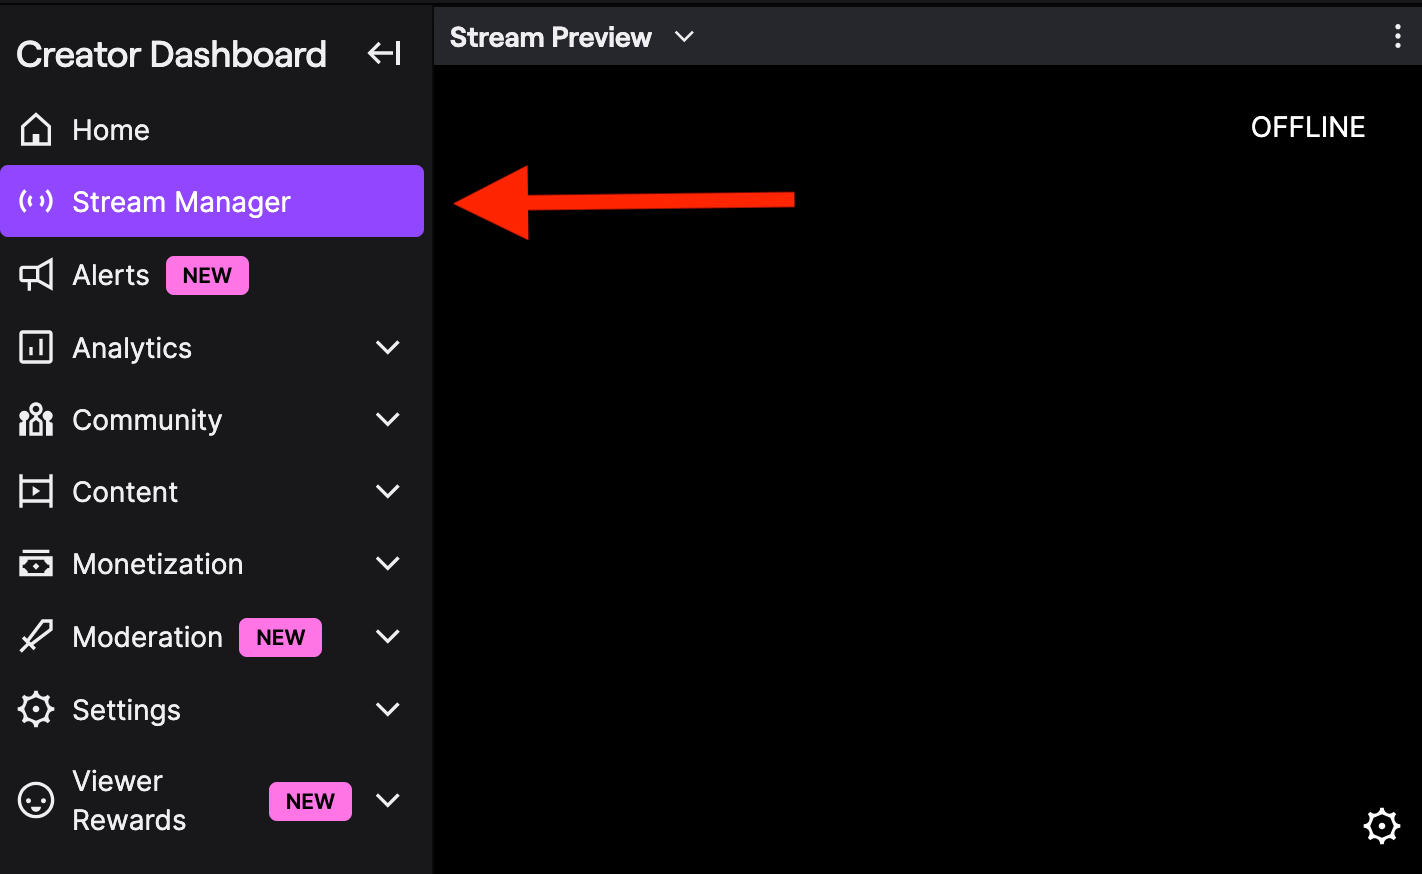The width and height of the screenshot is (1422, 874).
Task: Click the Analytics chart icon
Action: 36,348
